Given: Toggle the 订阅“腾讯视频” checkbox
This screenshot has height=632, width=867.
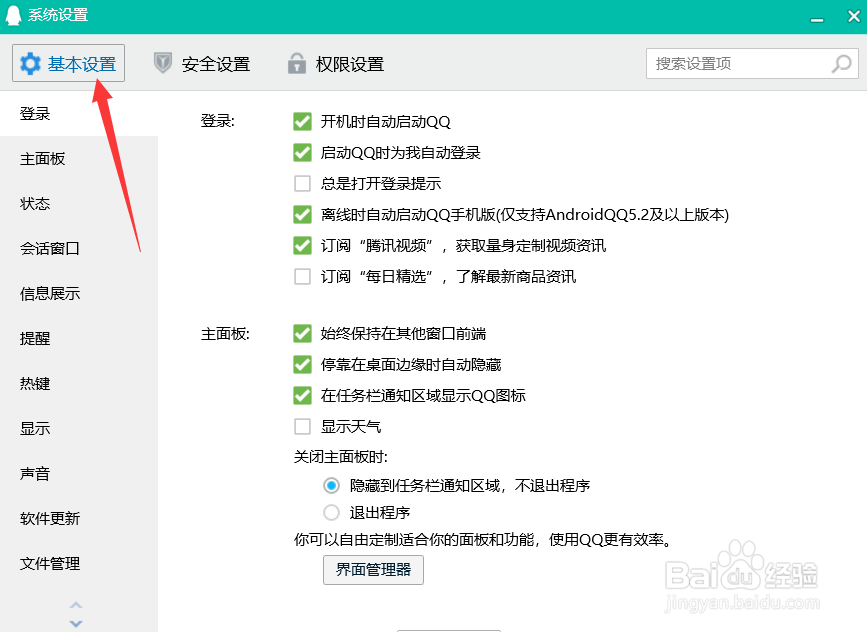Looking at the screenshot, I should [302, 245].
